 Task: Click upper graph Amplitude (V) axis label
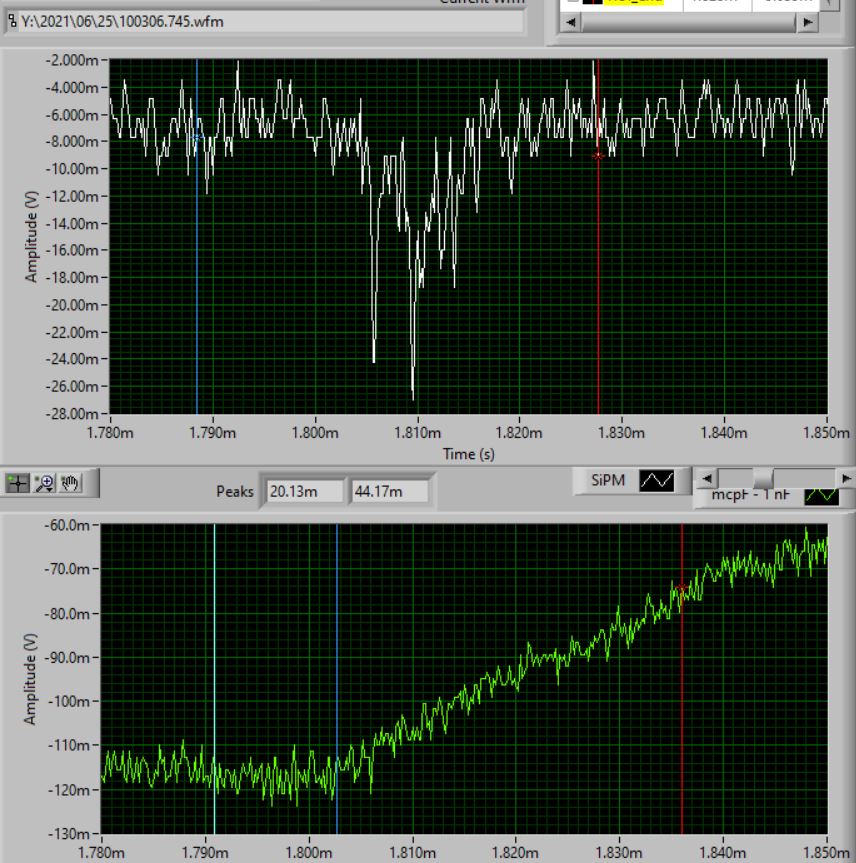coord(31,237)
